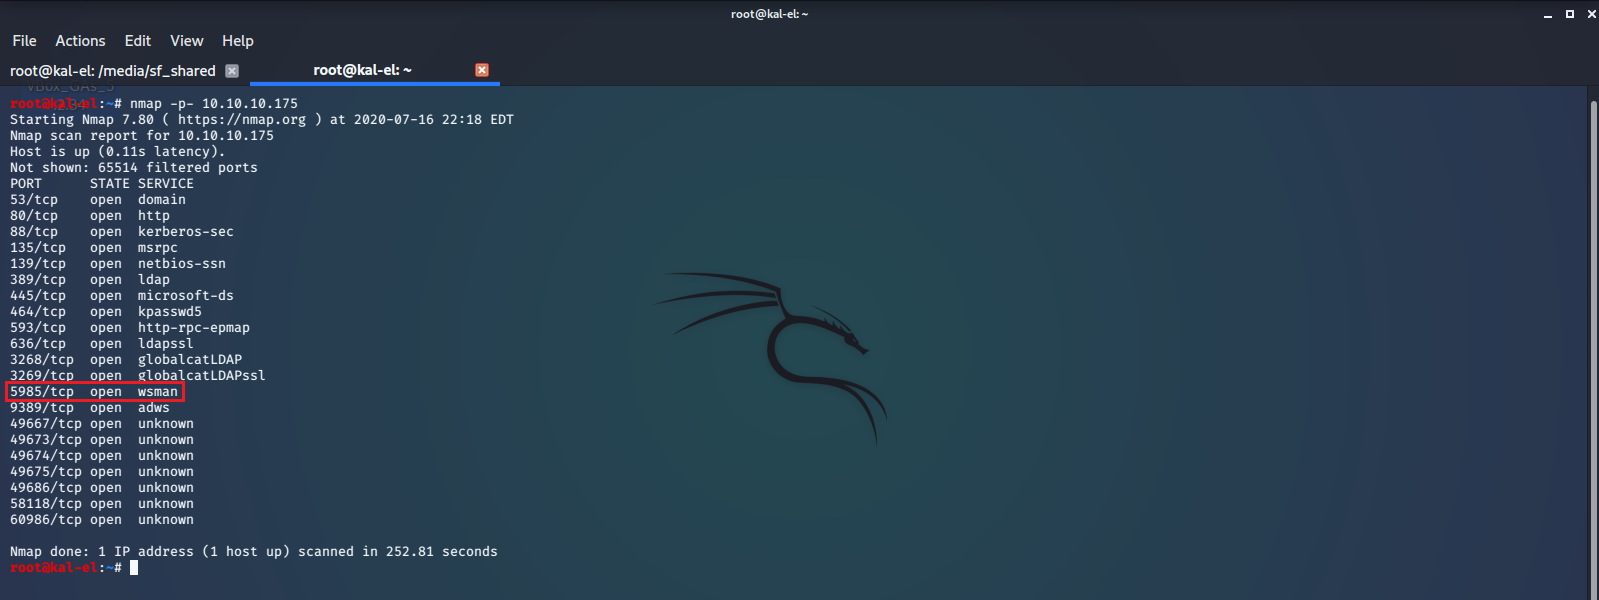Click the 'Nmap done: 1 IP address' summary line

(254, 552)
